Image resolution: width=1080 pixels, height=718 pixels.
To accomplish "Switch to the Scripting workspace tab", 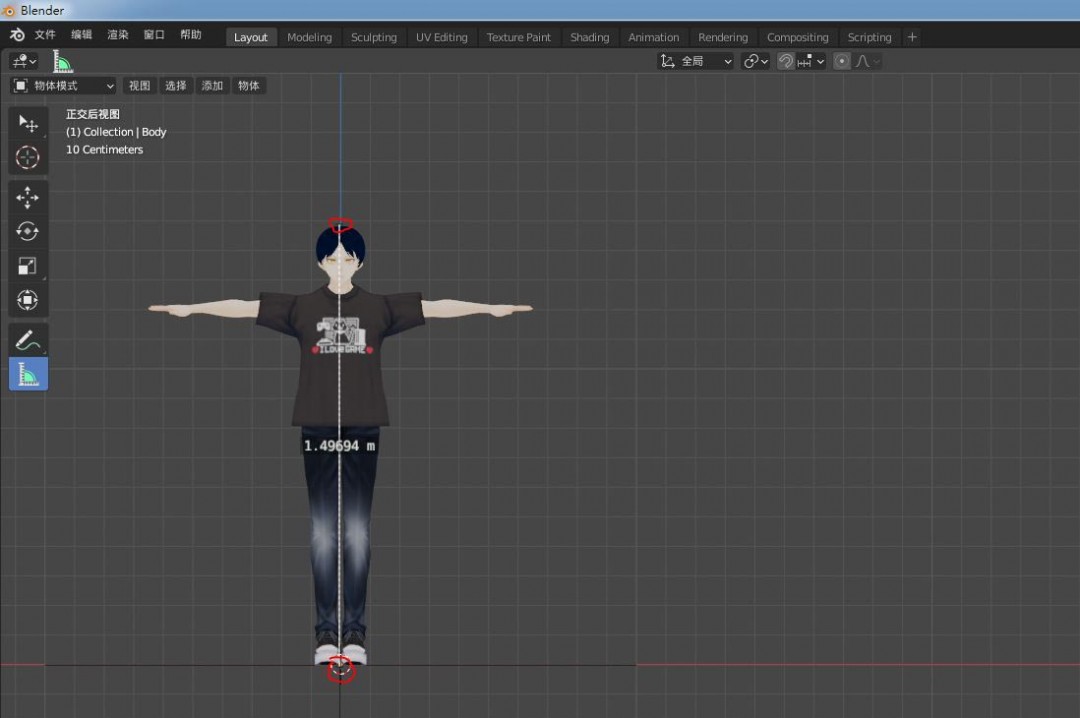I will pos(869,37).
